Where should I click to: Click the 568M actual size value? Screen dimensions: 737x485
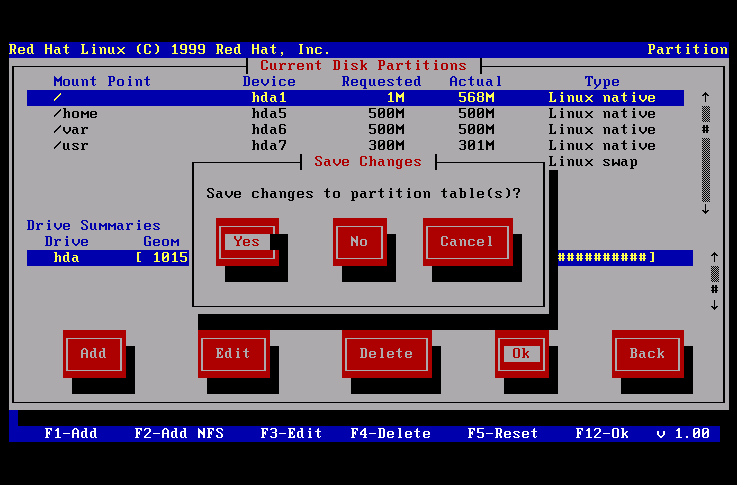click(x=477, y=98)
